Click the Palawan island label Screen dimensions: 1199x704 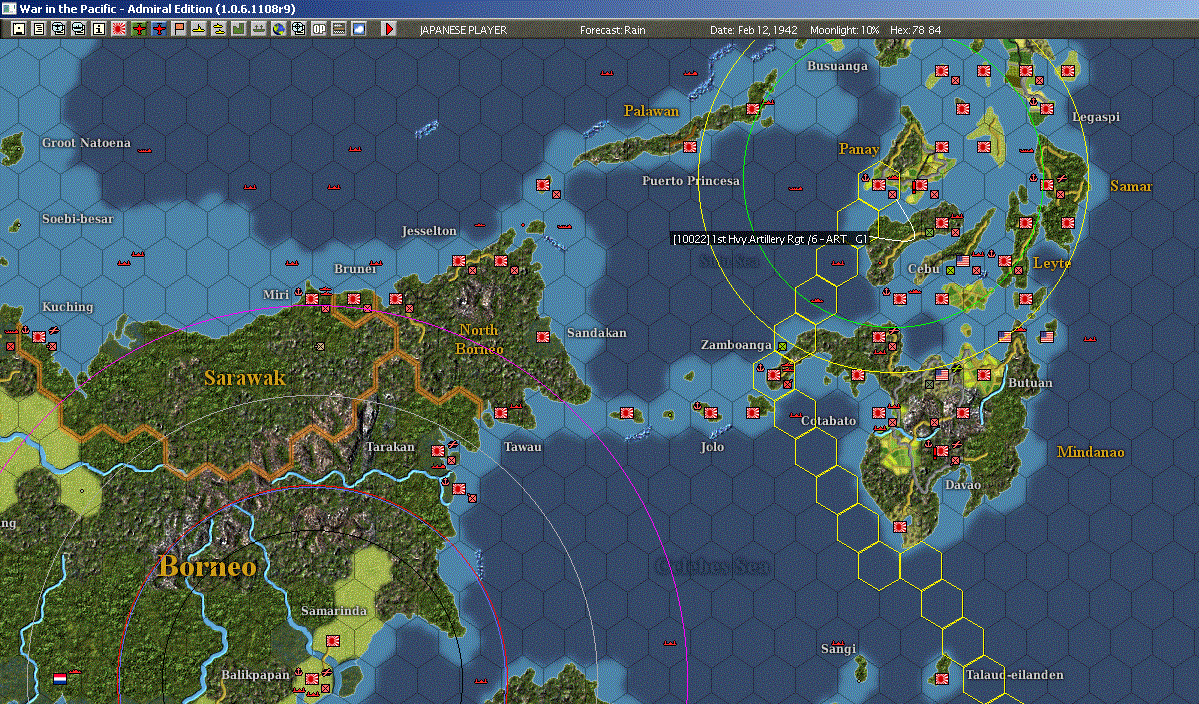[651, 111]
